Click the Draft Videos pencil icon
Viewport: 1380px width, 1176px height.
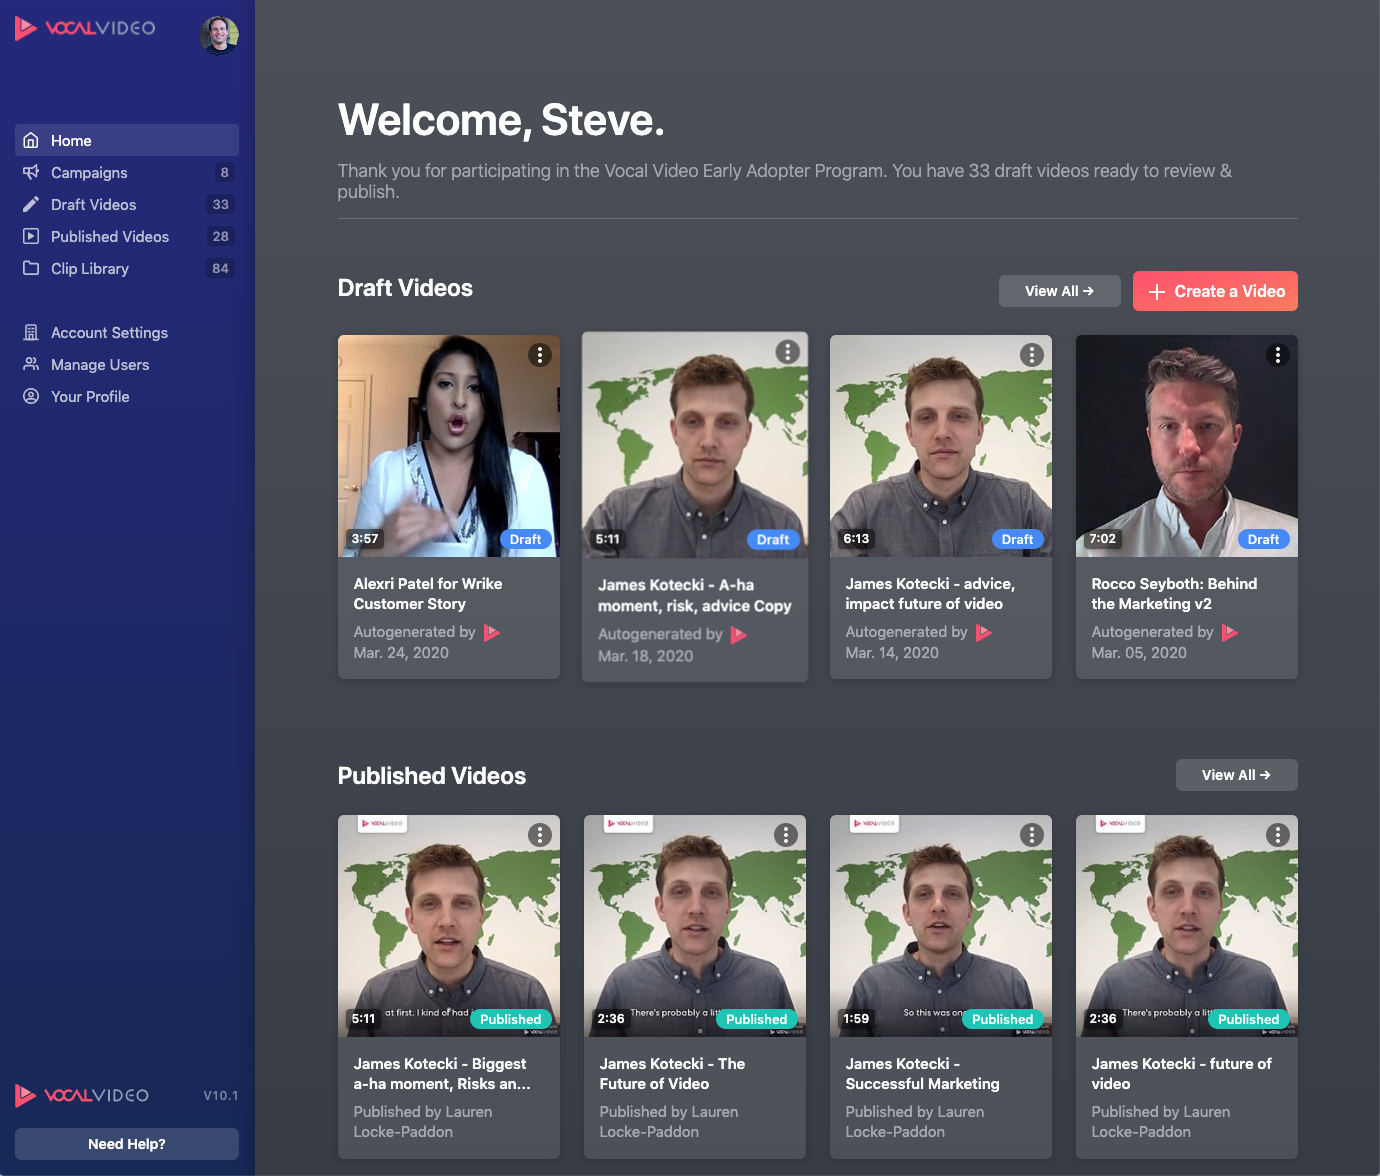[31, 204]
